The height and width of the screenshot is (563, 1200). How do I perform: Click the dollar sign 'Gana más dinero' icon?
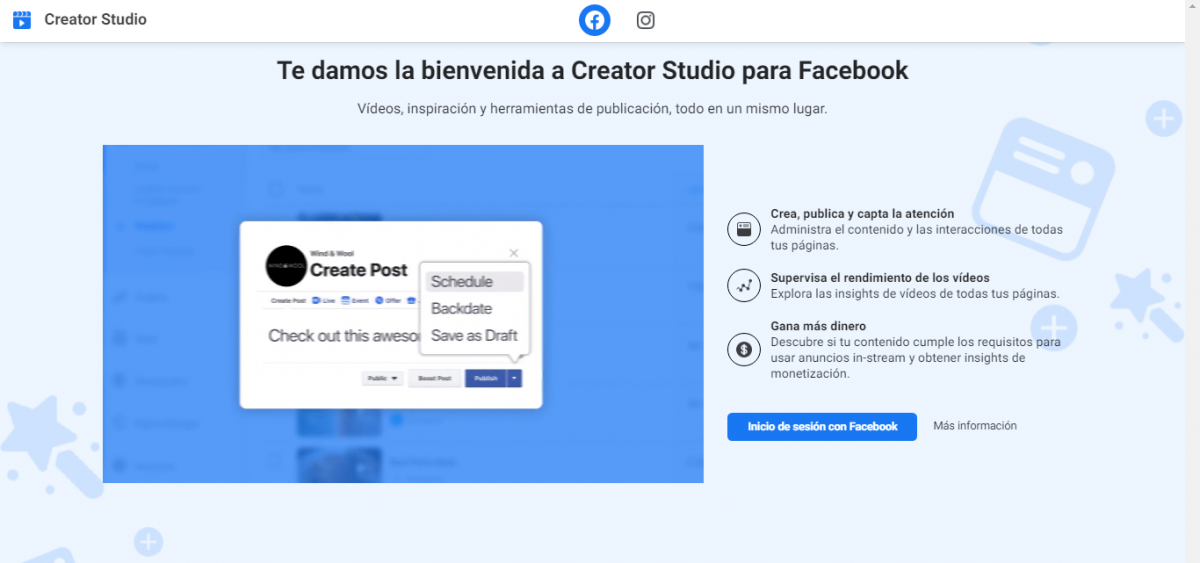pyautogui.click(x=743, y=349)
